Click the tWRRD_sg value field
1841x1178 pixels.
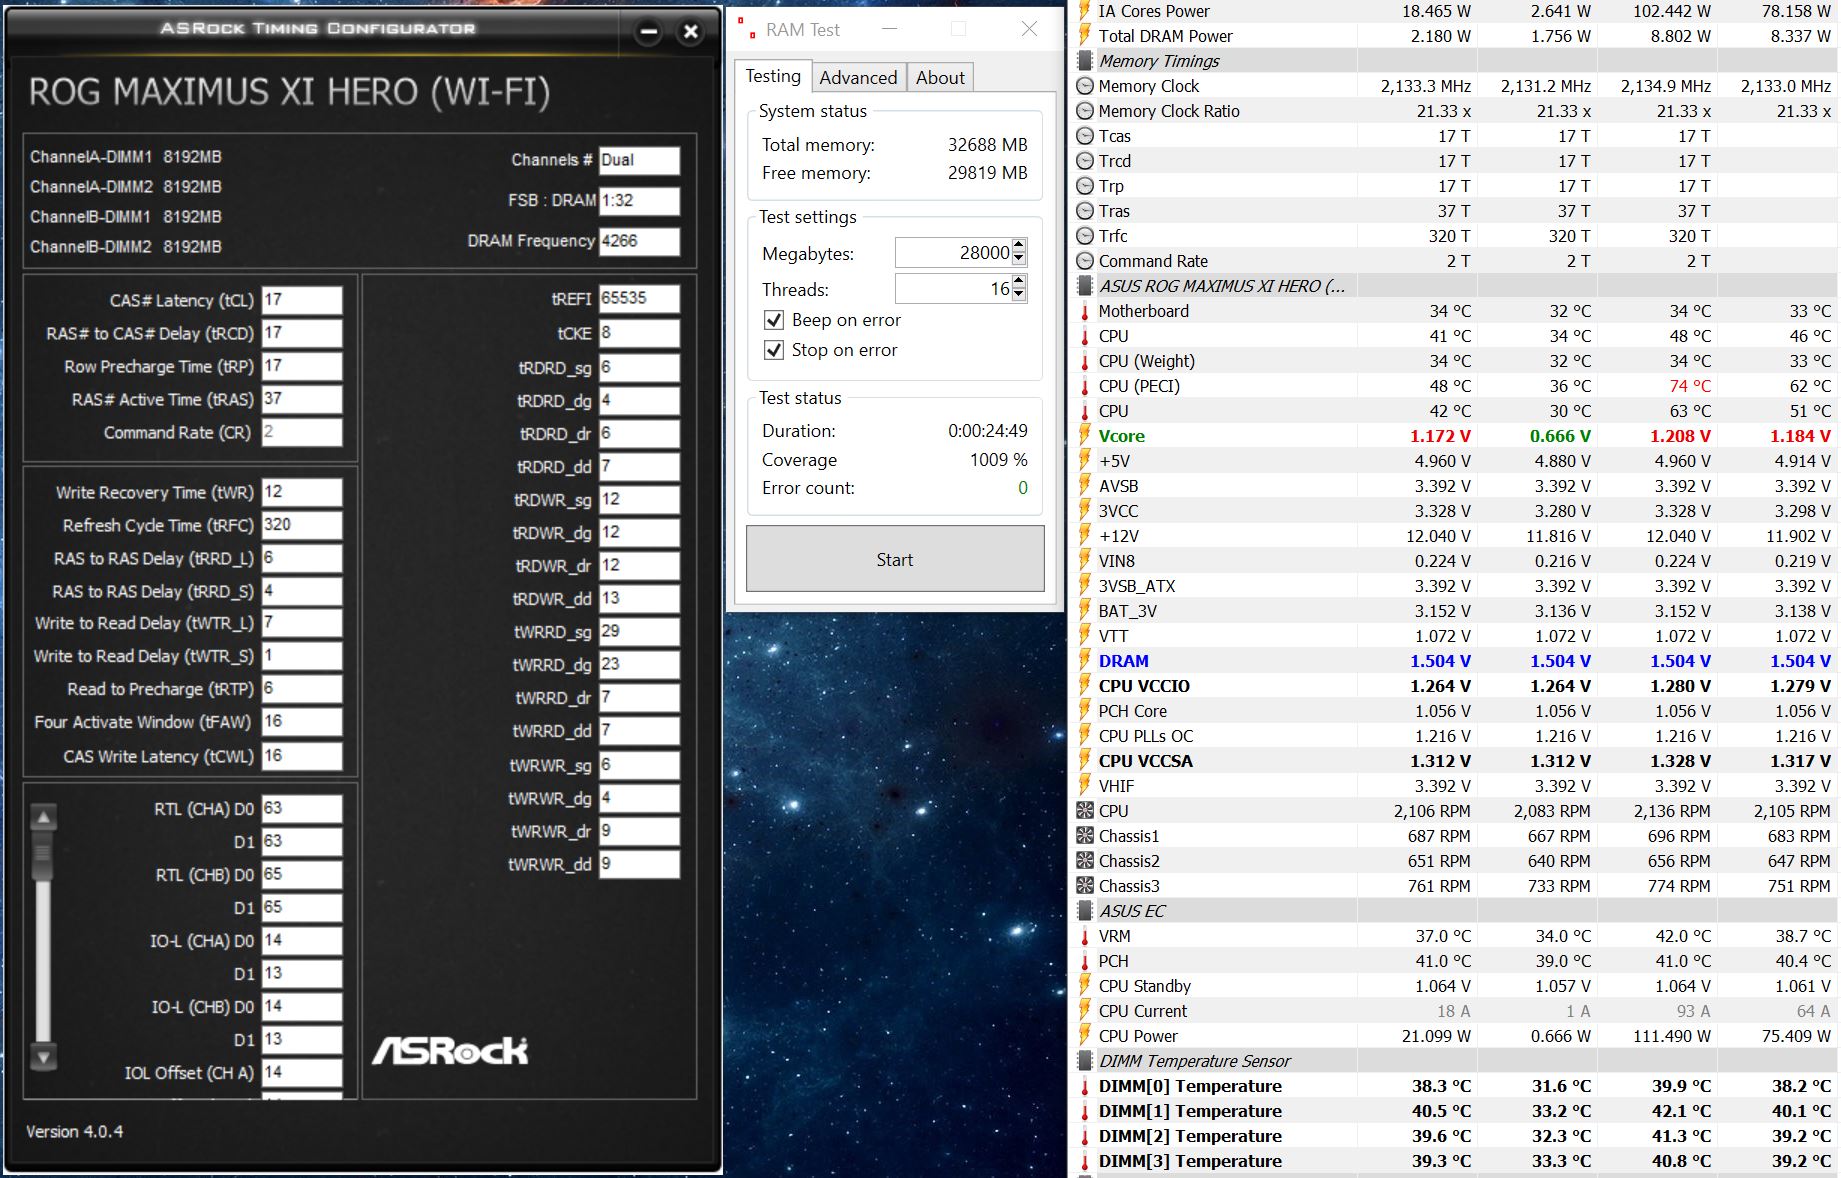coord(639,632)
